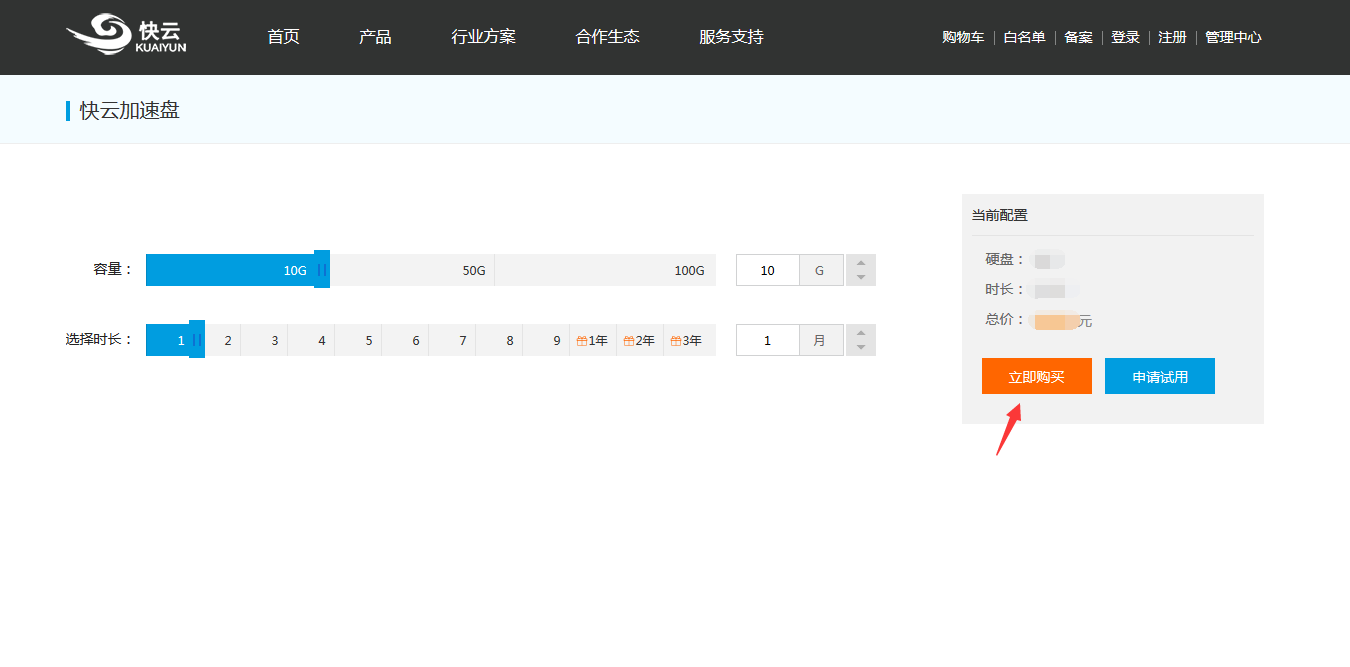Increase duration using the up arrow
Viewport: 1350px width, 667px height.
[x=861, y=333]
